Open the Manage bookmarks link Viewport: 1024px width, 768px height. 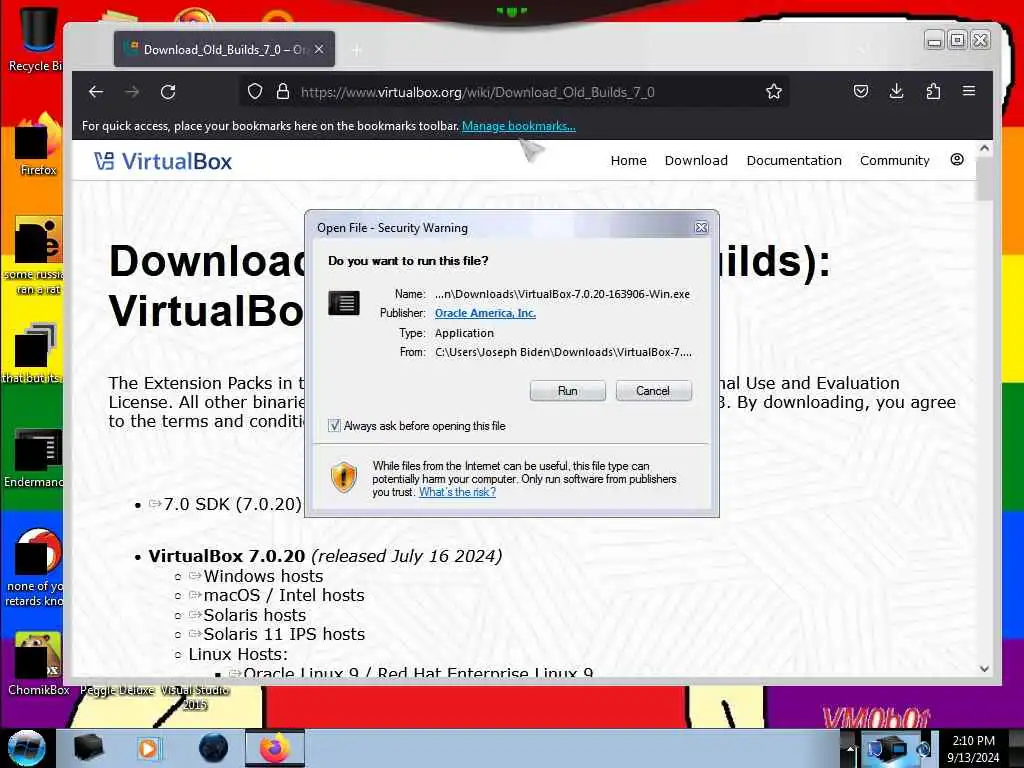519,126
